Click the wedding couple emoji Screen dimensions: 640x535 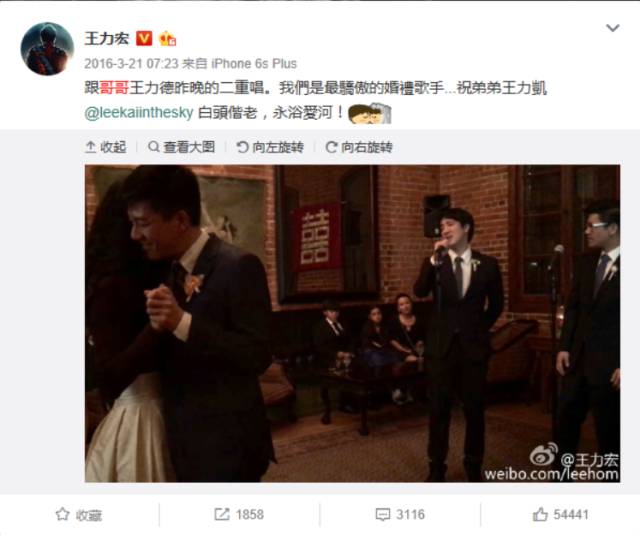370,113
